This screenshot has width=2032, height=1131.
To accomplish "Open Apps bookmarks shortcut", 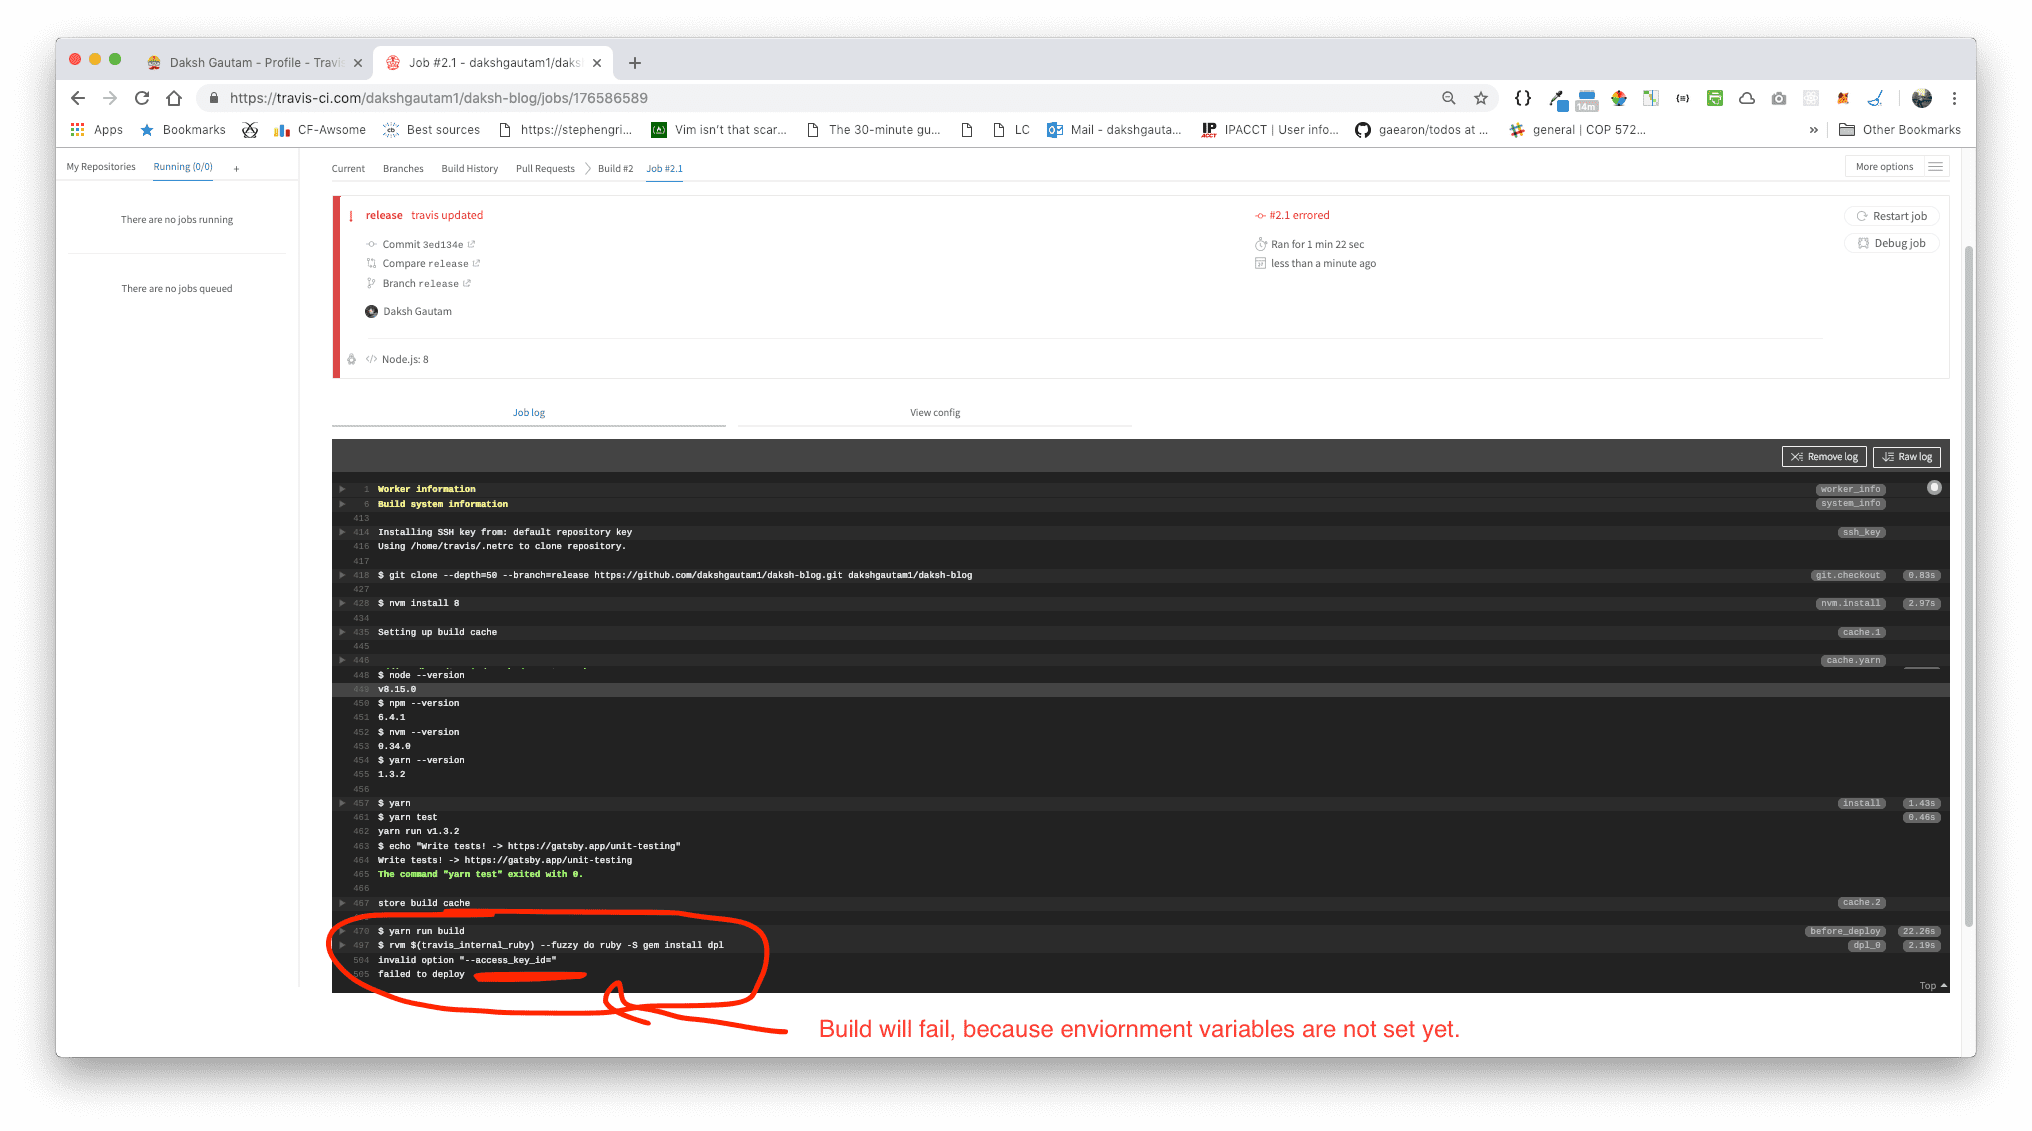I will (97, 130).
